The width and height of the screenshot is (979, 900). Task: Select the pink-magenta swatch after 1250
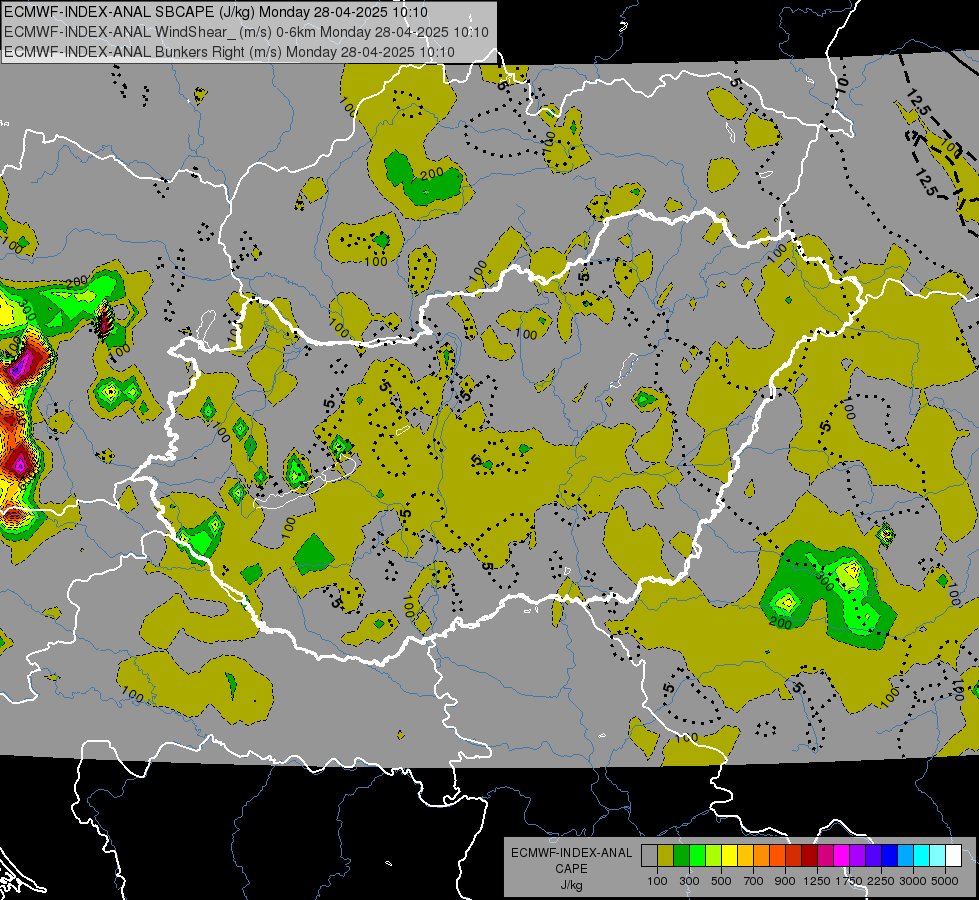coord(826,855)
